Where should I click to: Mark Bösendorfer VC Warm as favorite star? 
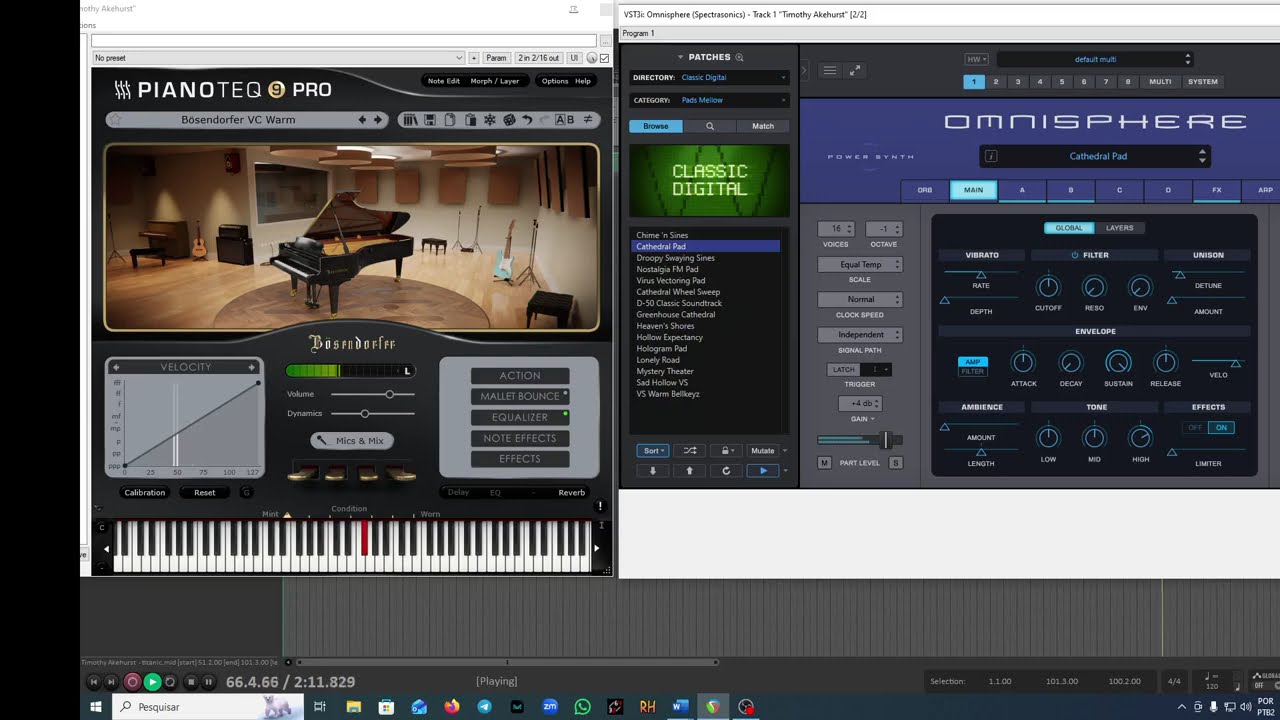(115, 120)
